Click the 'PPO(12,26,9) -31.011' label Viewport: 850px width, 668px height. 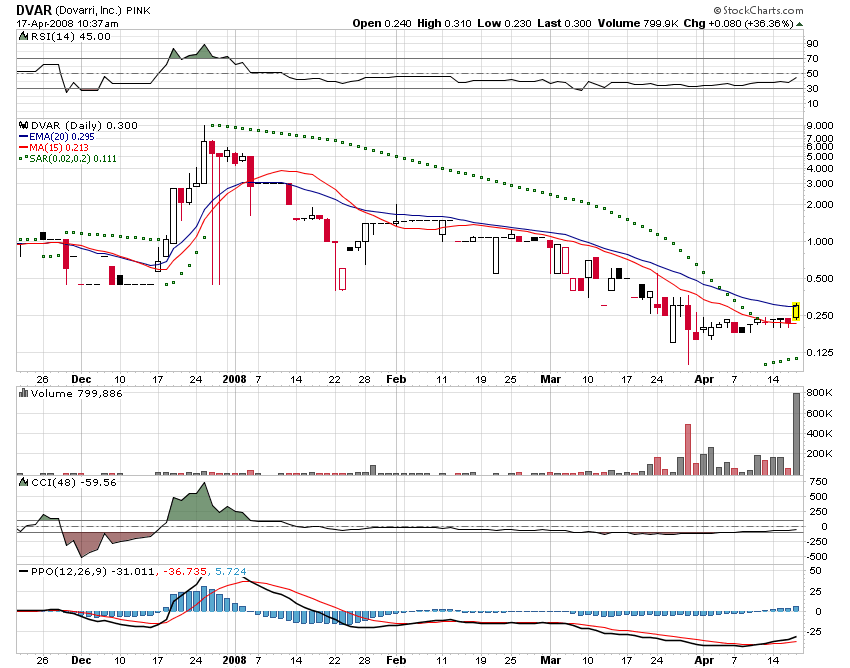93,571
